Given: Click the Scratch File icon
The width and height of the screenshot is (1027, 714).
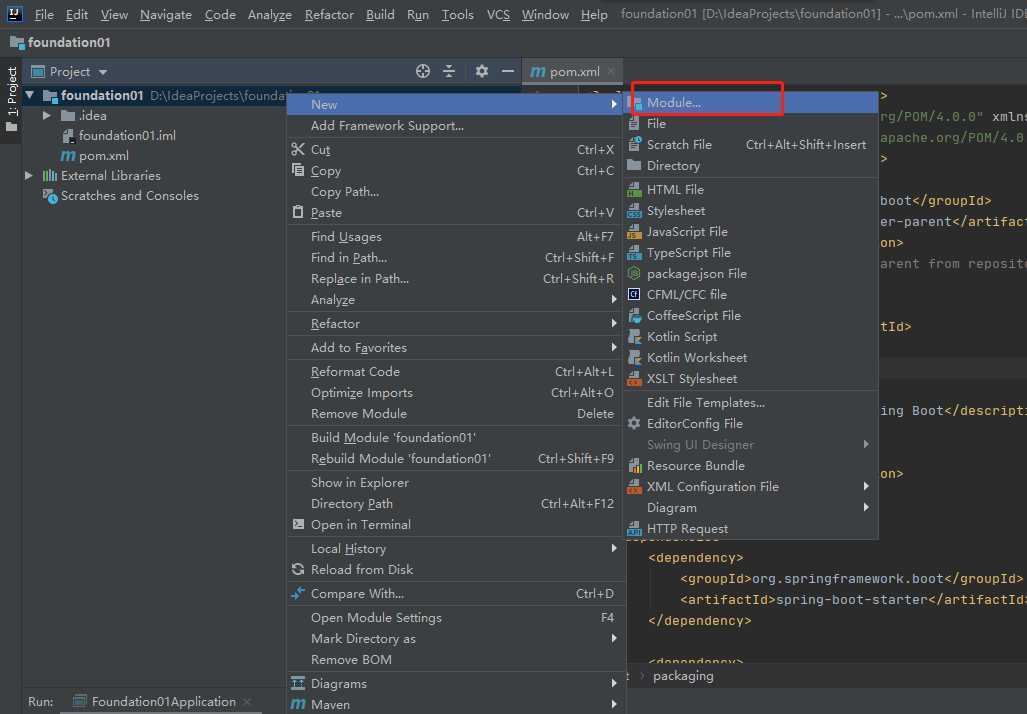Looking at the screenshot, I should [x=634, y=144].
